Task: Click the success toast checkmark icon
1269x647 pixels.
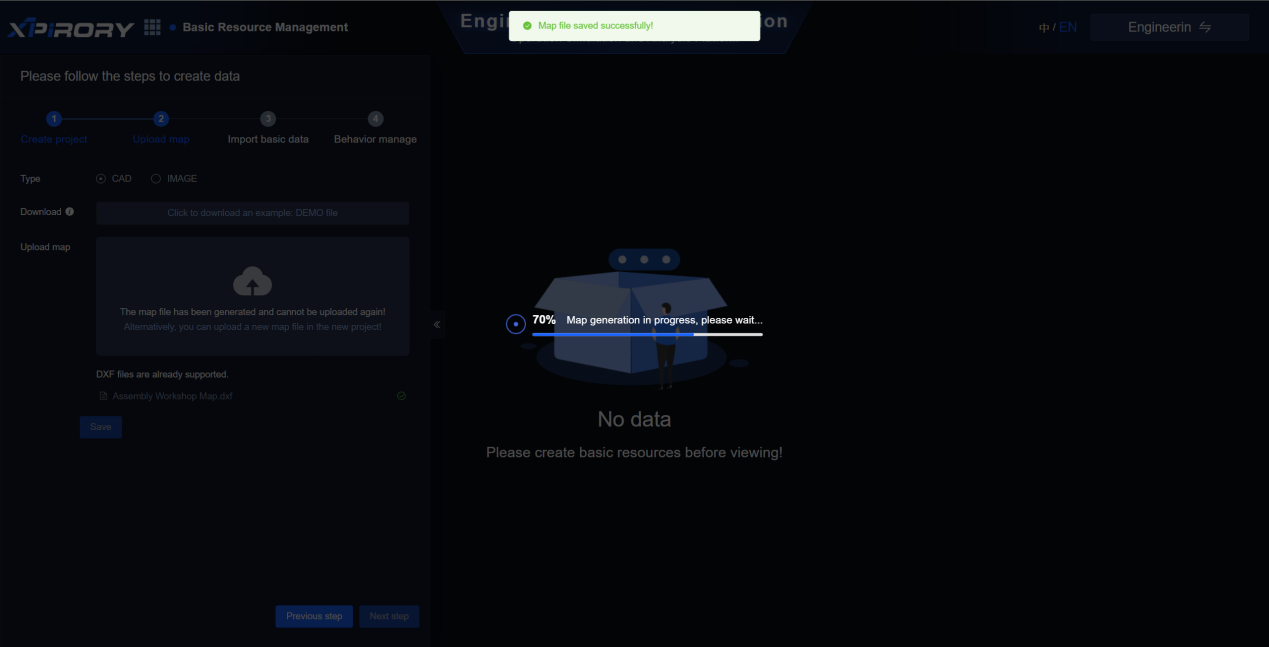Action: pos(527,26)
